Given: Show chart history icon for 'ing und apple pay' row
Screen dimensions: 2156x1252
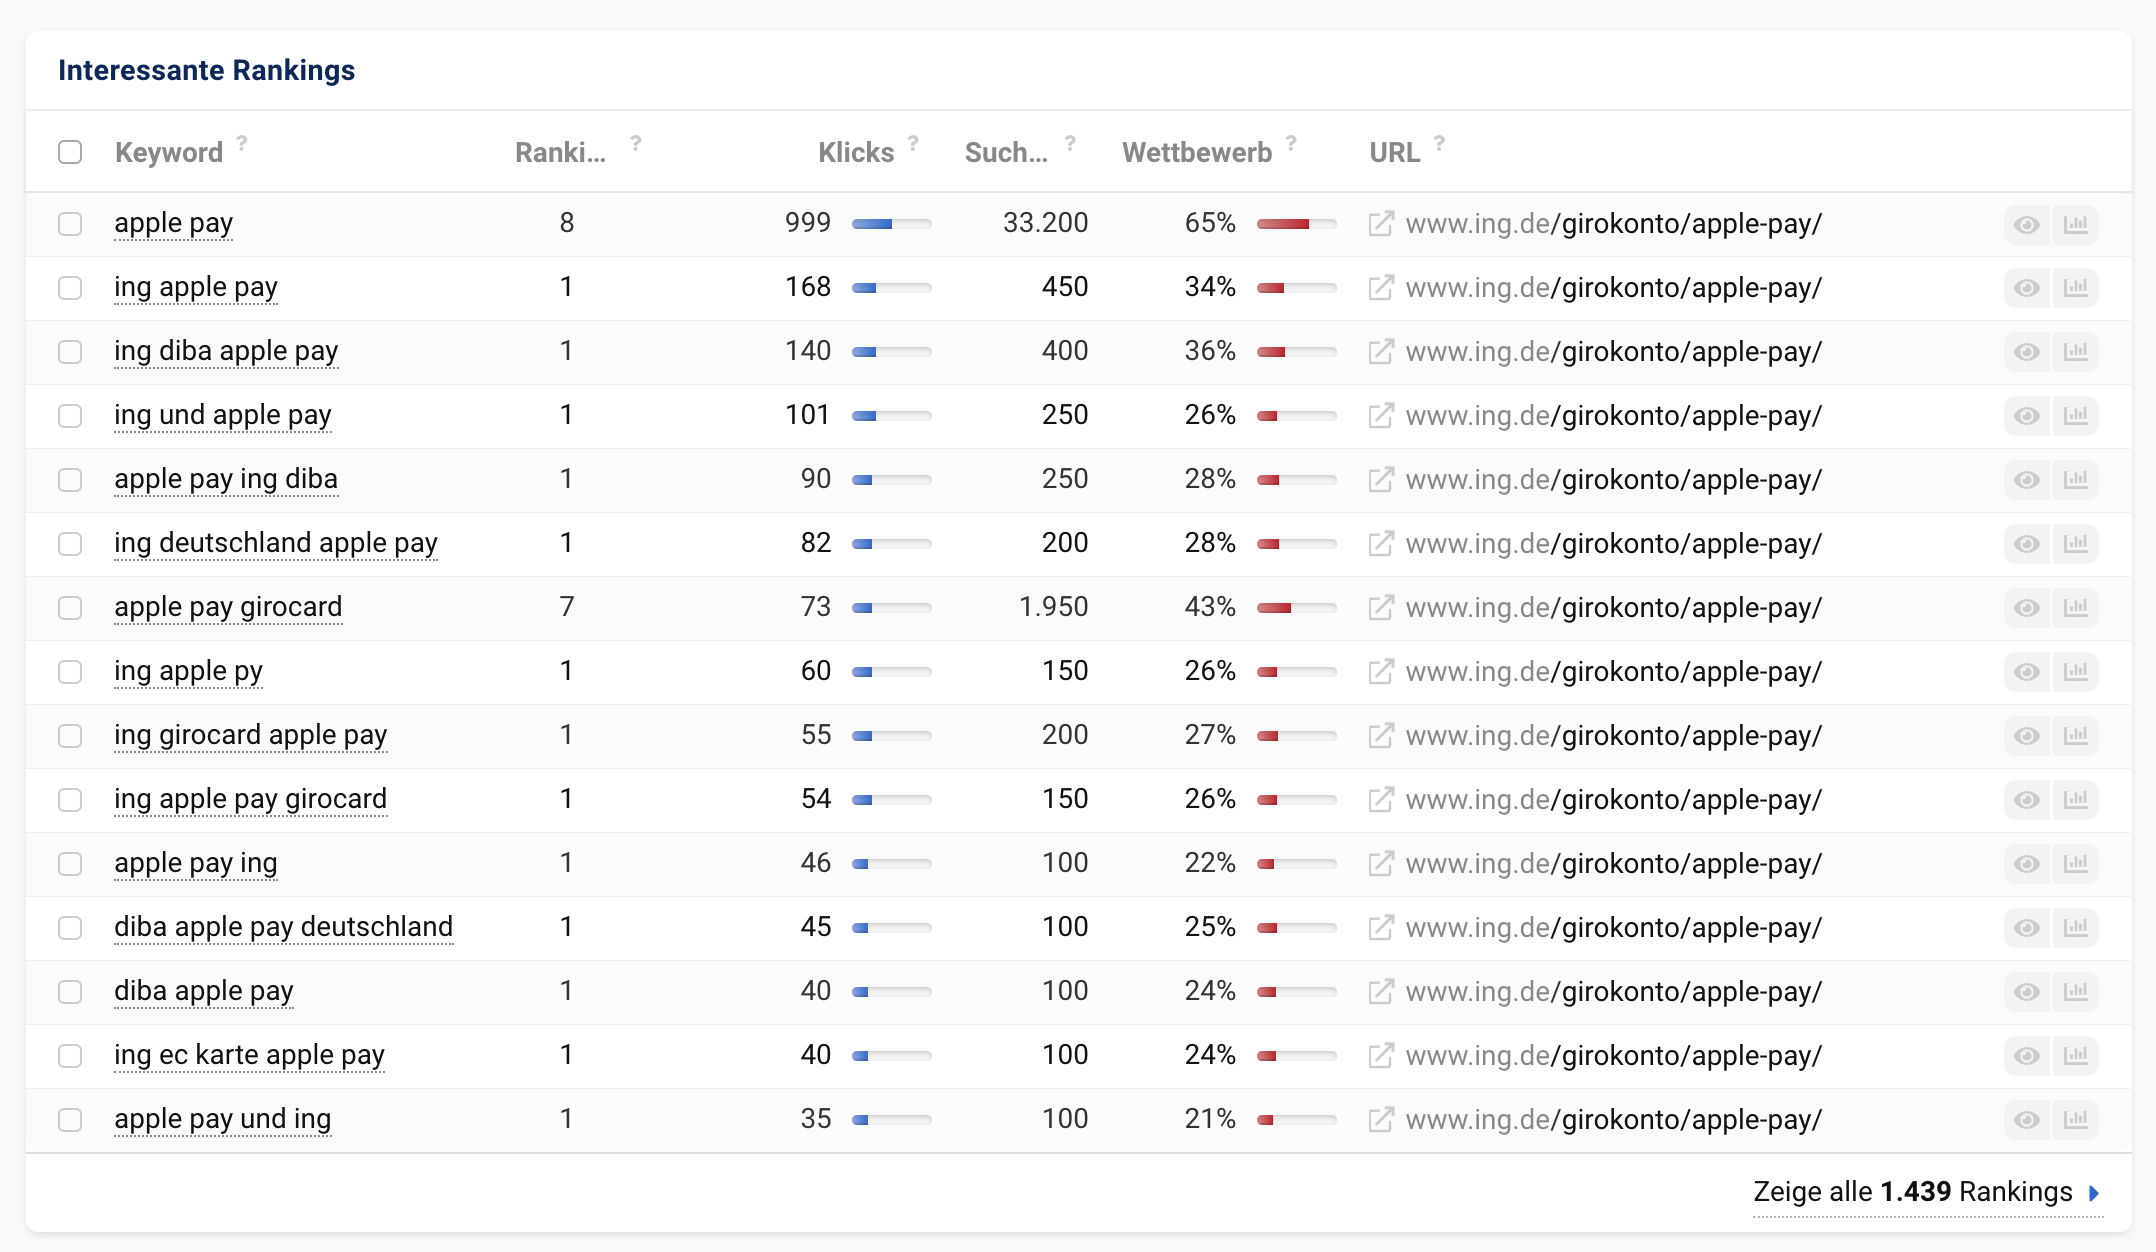Looking at the screenshot, I should coord(2076,416).
